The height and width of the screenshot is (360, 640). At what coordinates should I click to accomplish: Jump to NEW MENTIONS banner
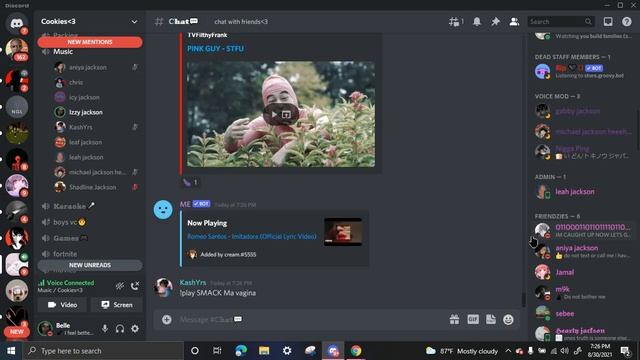point(90,42)
